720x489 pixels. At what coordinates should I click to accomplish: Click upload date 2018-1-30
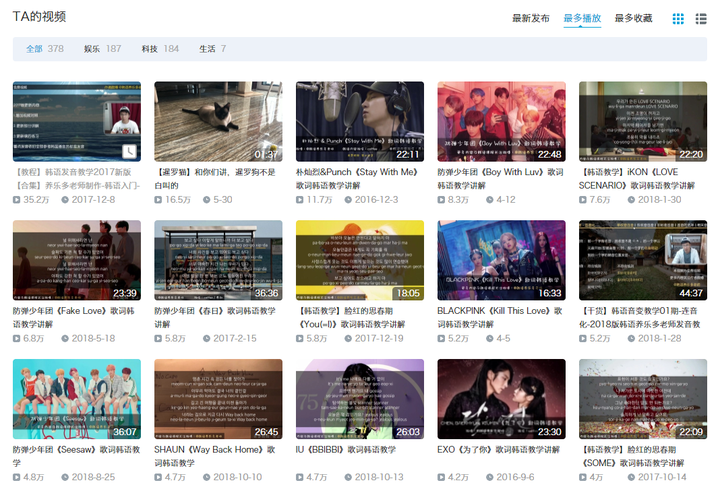tap(655, 200)
